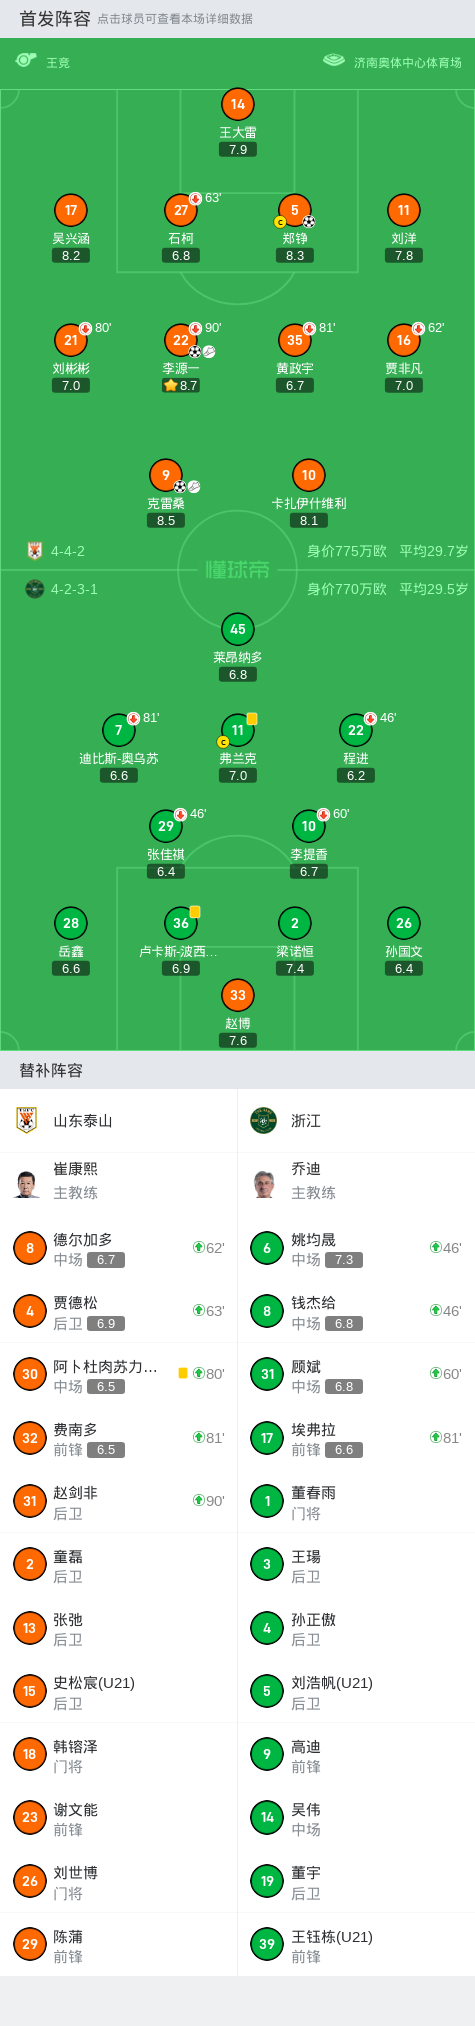
Task: Click the 4-4-2 formation label
Action: point(68,551)
